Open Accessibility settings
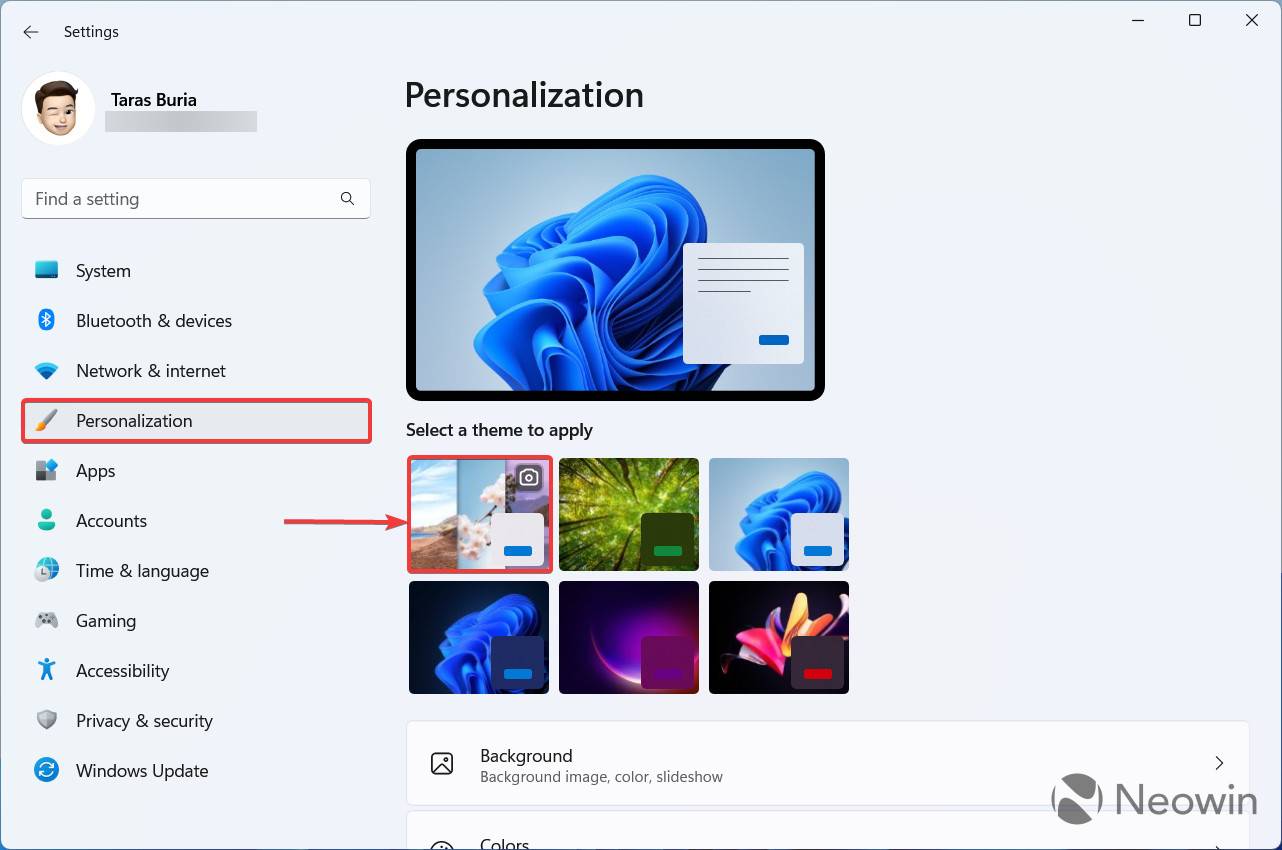Viewport: 1282px width, 850px height. 122,670
